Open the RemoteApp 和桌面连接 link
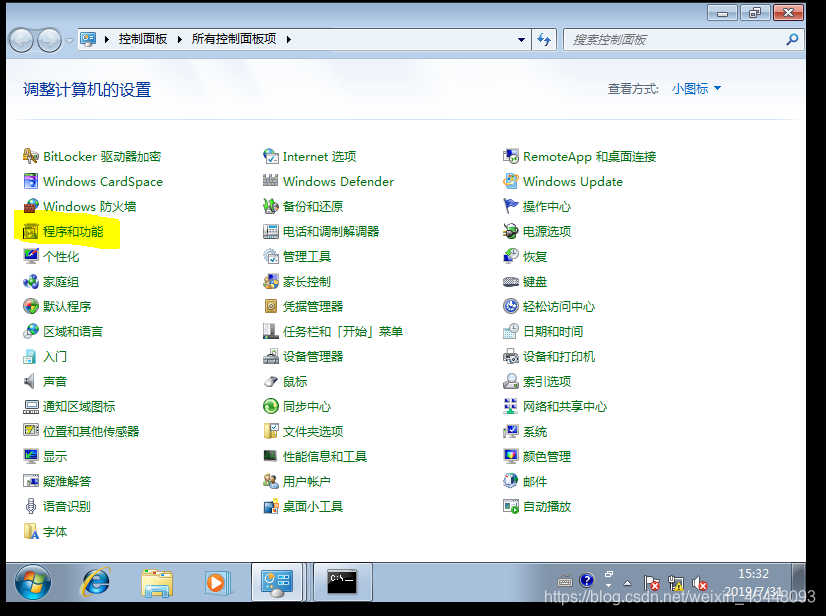The width and height of the screenshot is (826, 616). click(589, 157)
